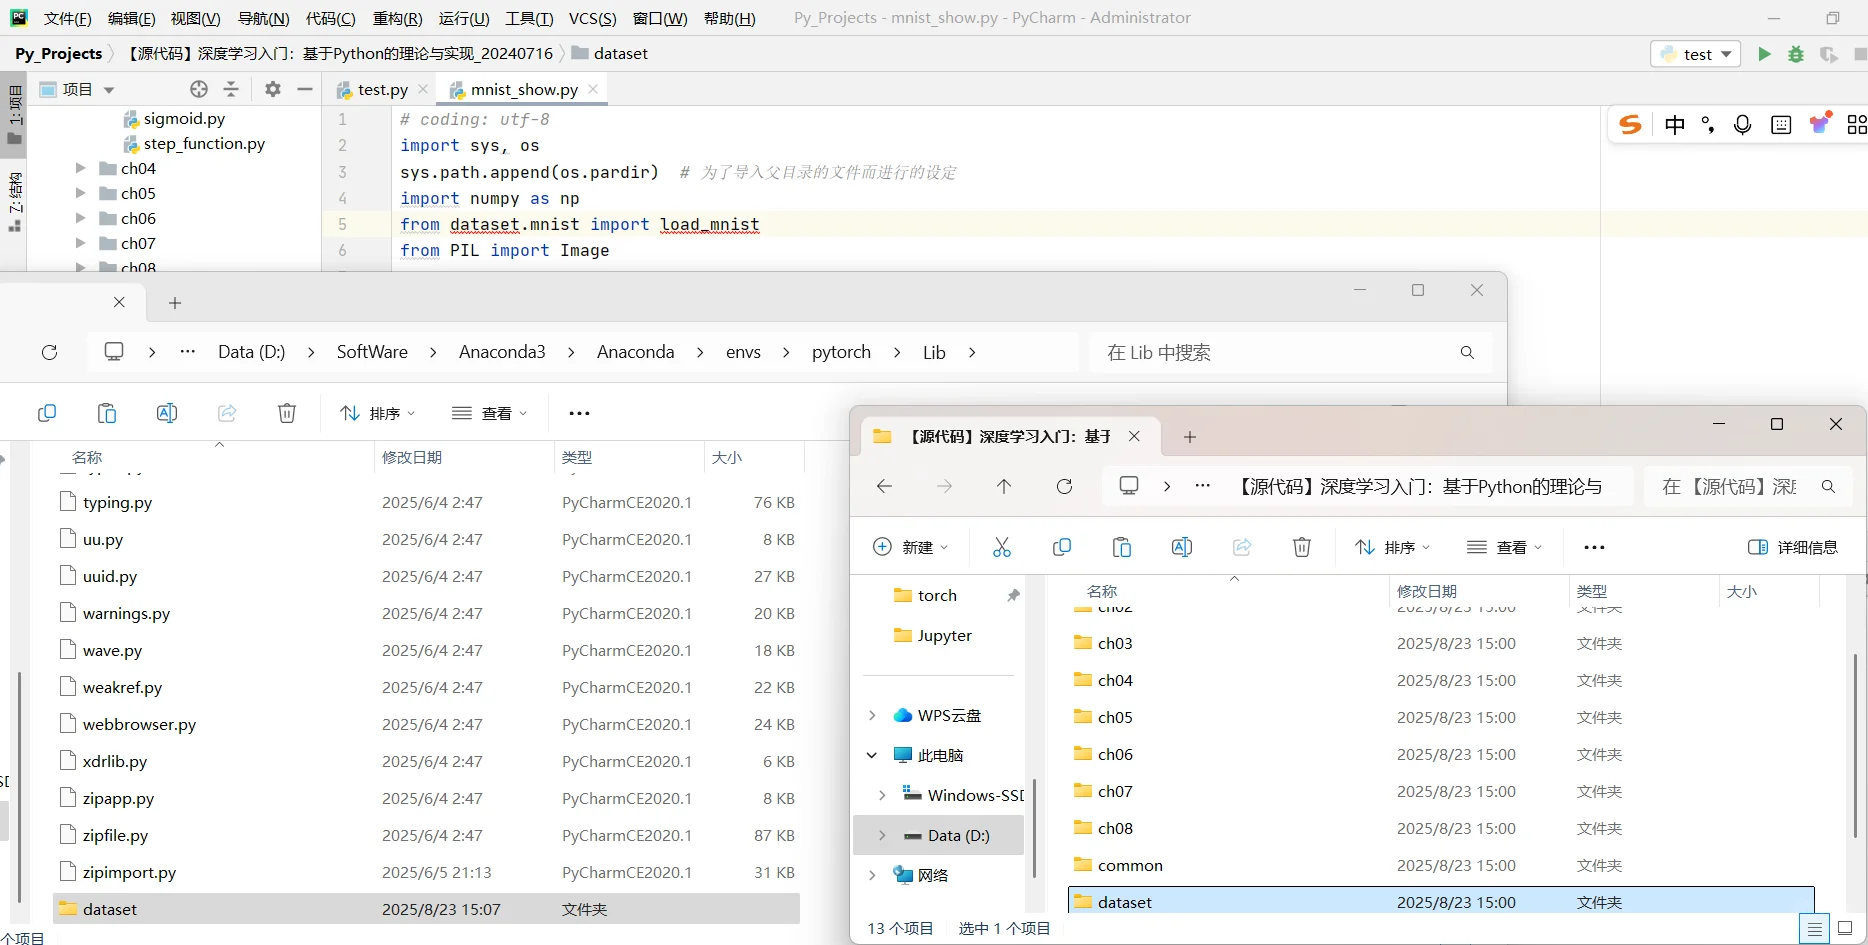
Task: Collapse the 此电脑 node in navigation pane
Action: 872,755
